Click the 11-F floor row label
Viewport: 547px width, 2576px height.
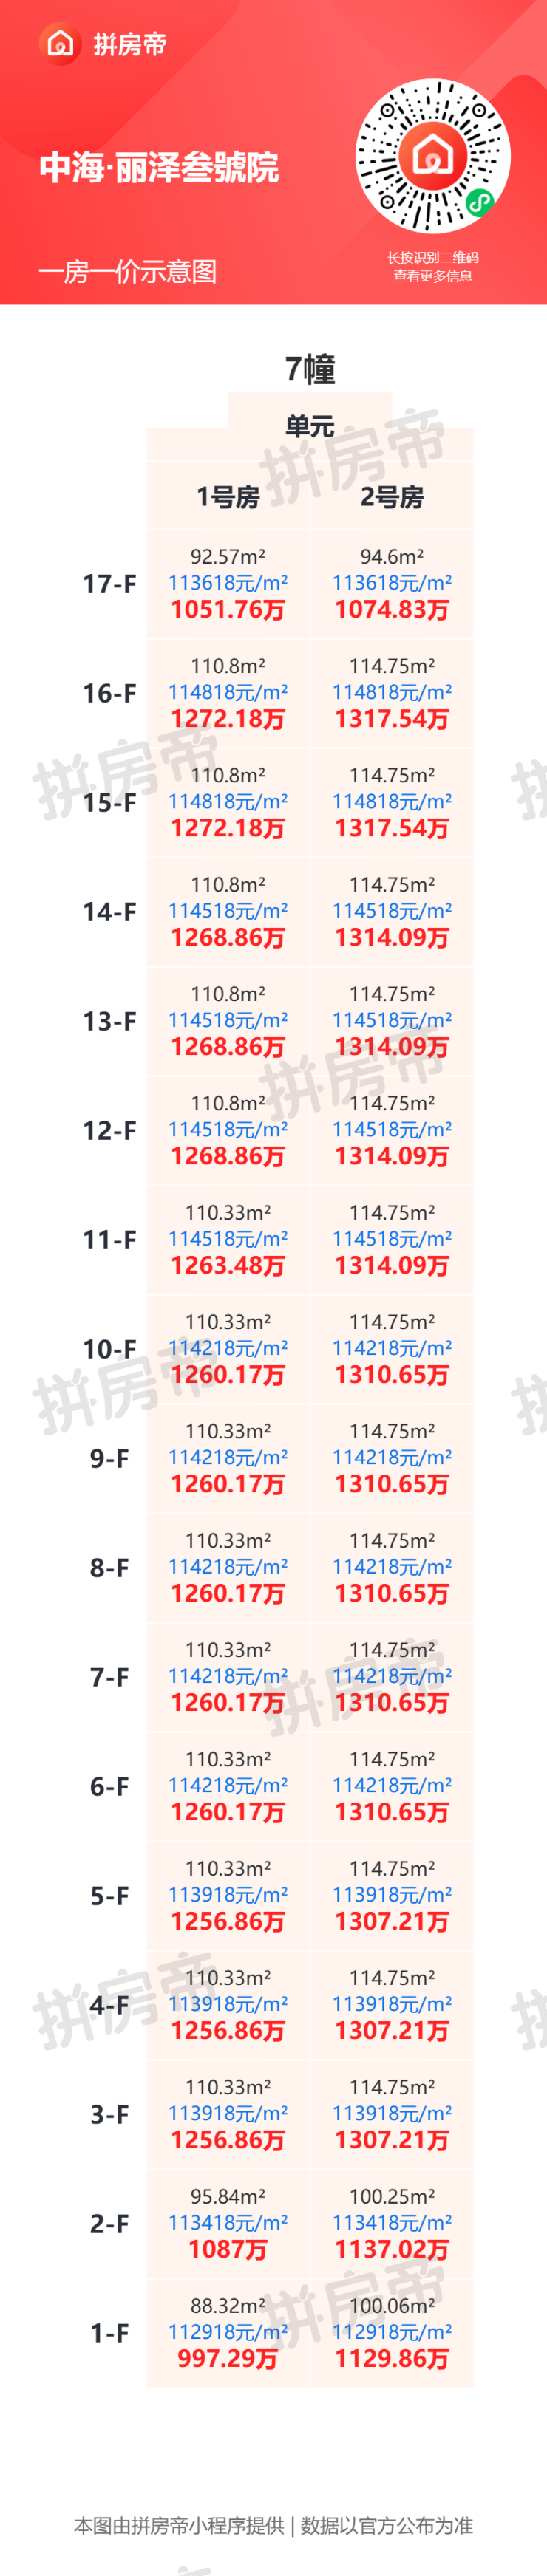tap(109, 1240)
